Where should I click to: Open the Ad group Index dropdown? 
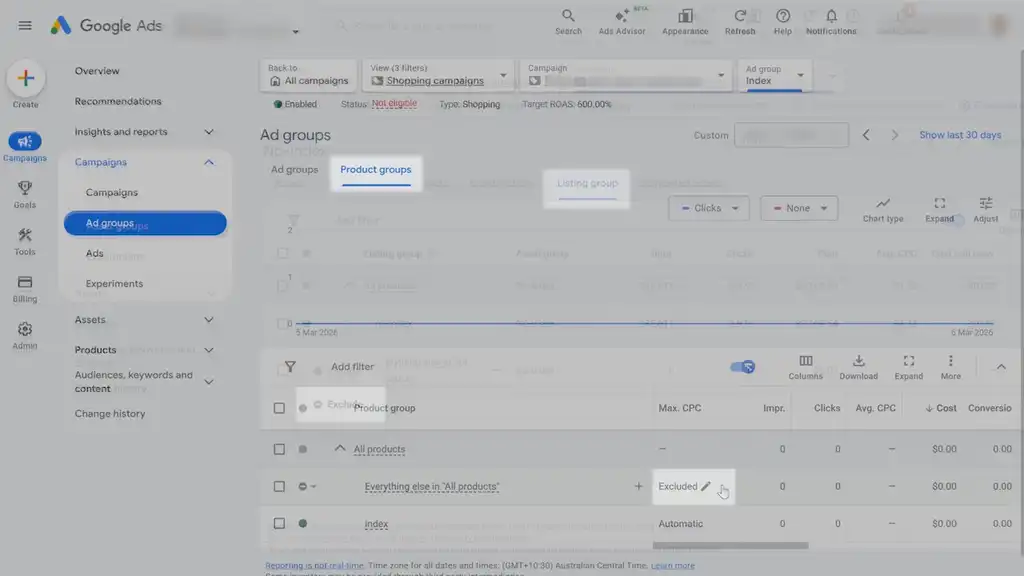point(775,75)
